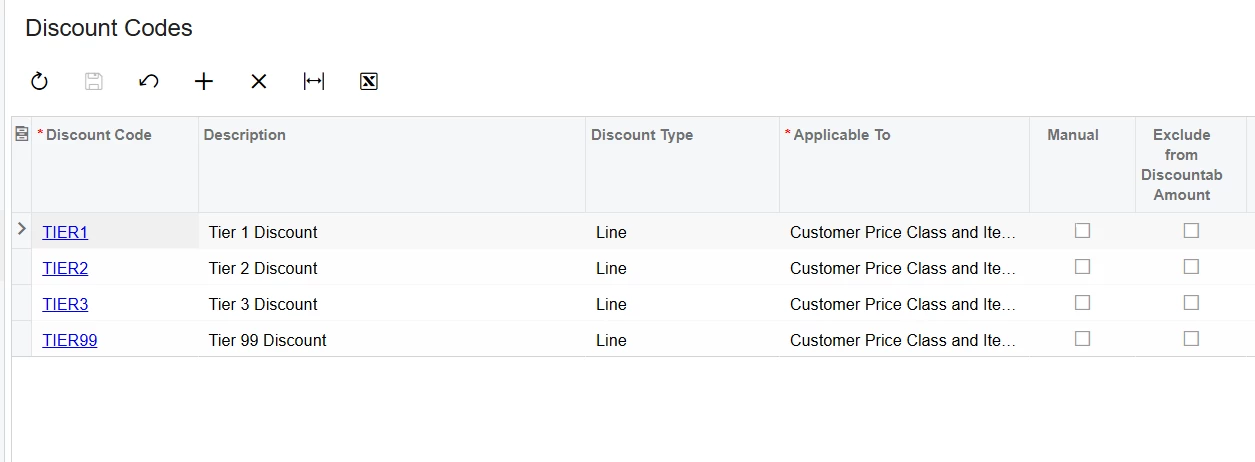
Task: Open Applicable To dropdown cell for TIER2
Action: click(902, 268)
